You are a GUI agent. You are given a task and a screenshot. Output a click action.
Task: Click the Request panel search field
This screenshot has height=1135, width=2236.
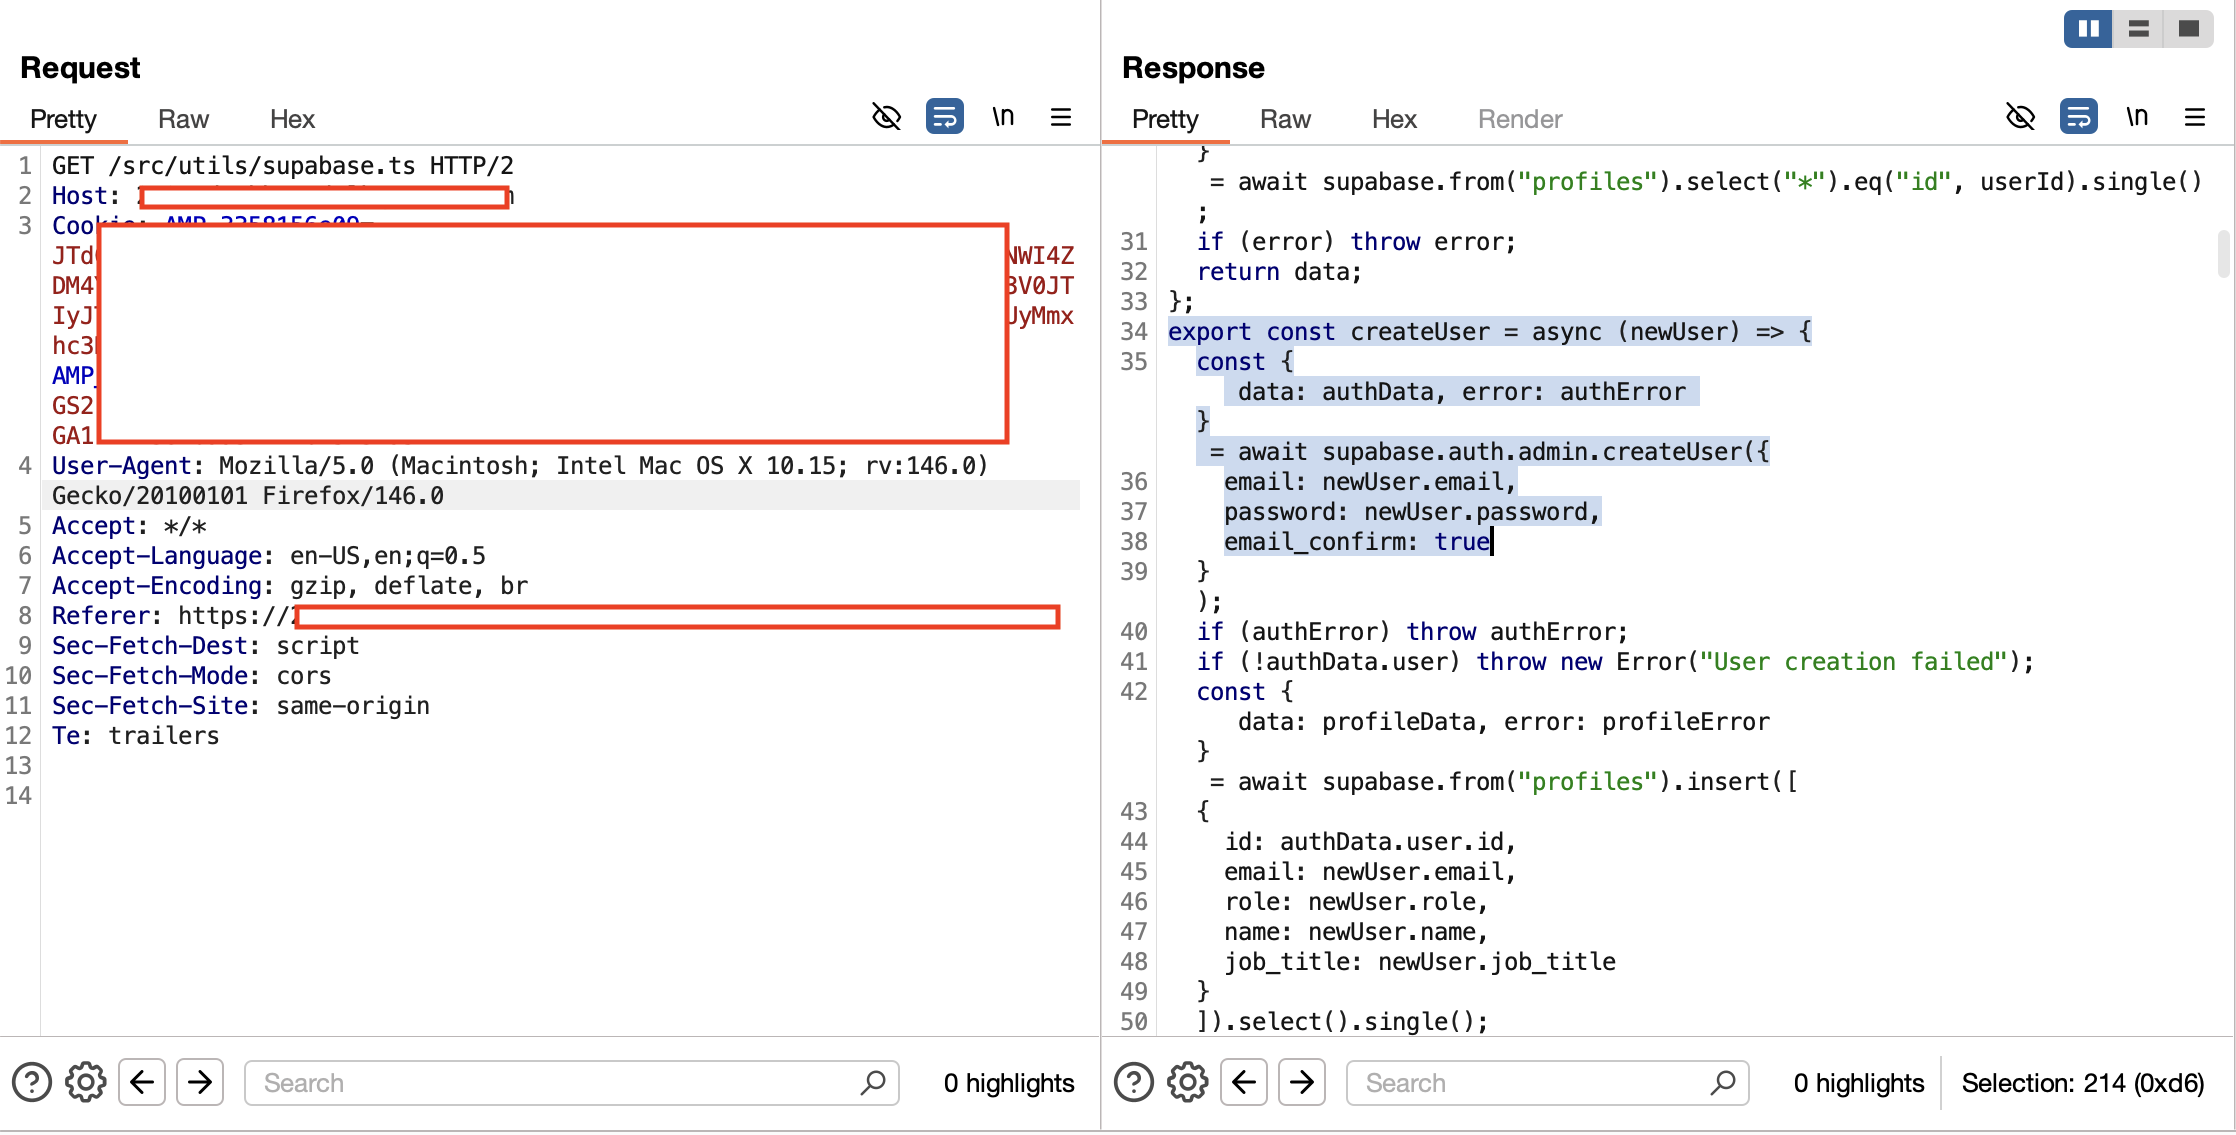point(572,1083)
